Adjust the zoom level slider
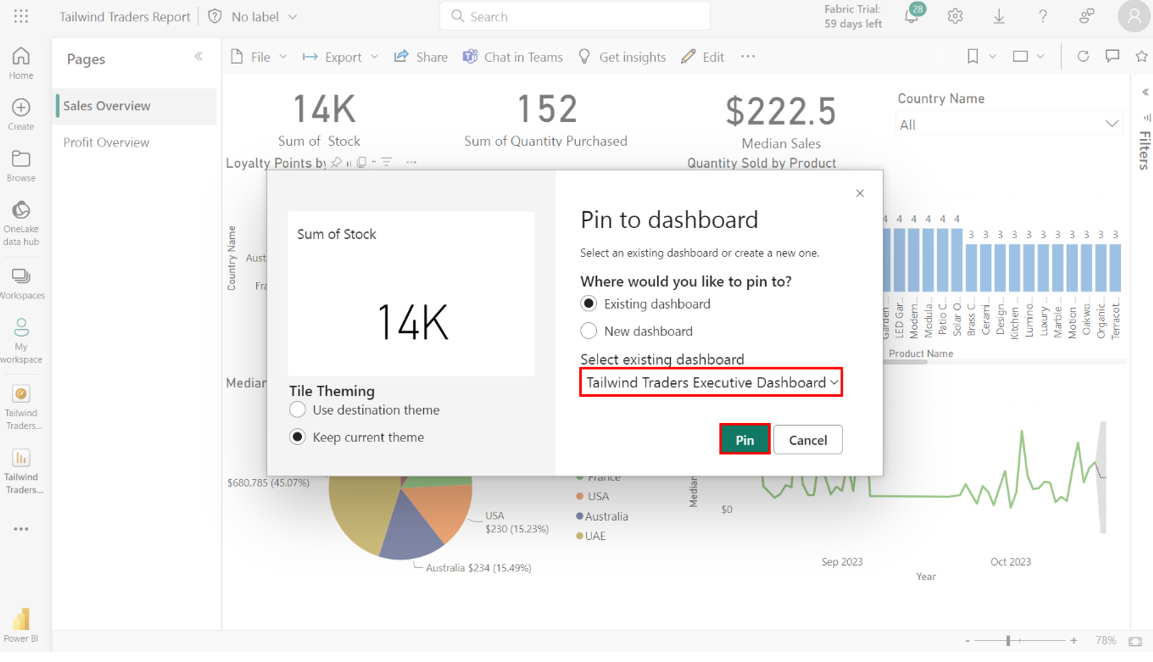 [x=1009, y=640]
